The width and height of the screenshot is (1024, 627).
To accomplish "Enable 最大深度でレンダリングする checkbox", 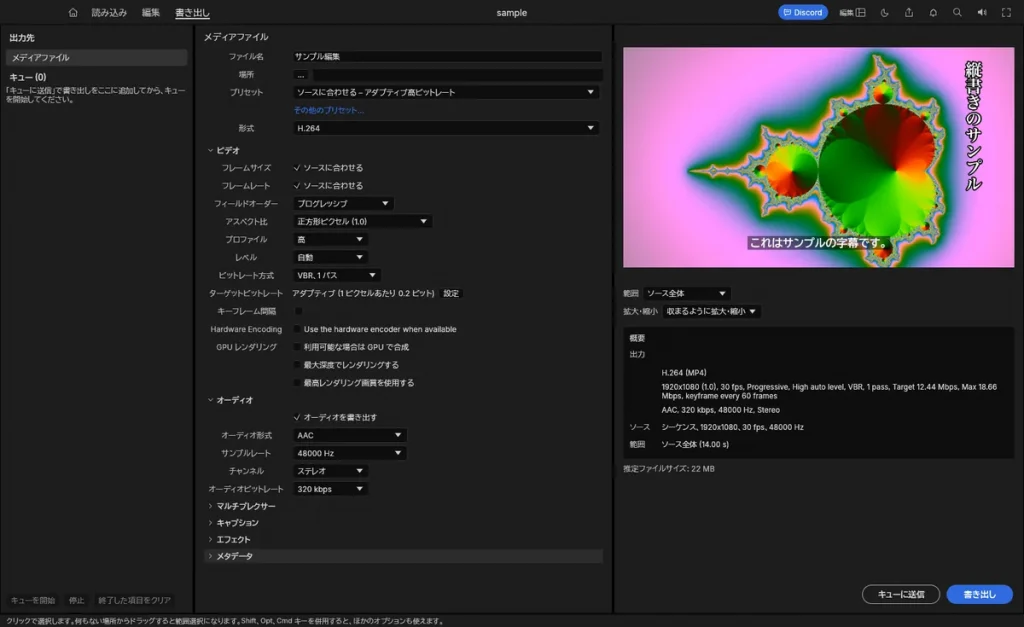I will click(298, 364).
